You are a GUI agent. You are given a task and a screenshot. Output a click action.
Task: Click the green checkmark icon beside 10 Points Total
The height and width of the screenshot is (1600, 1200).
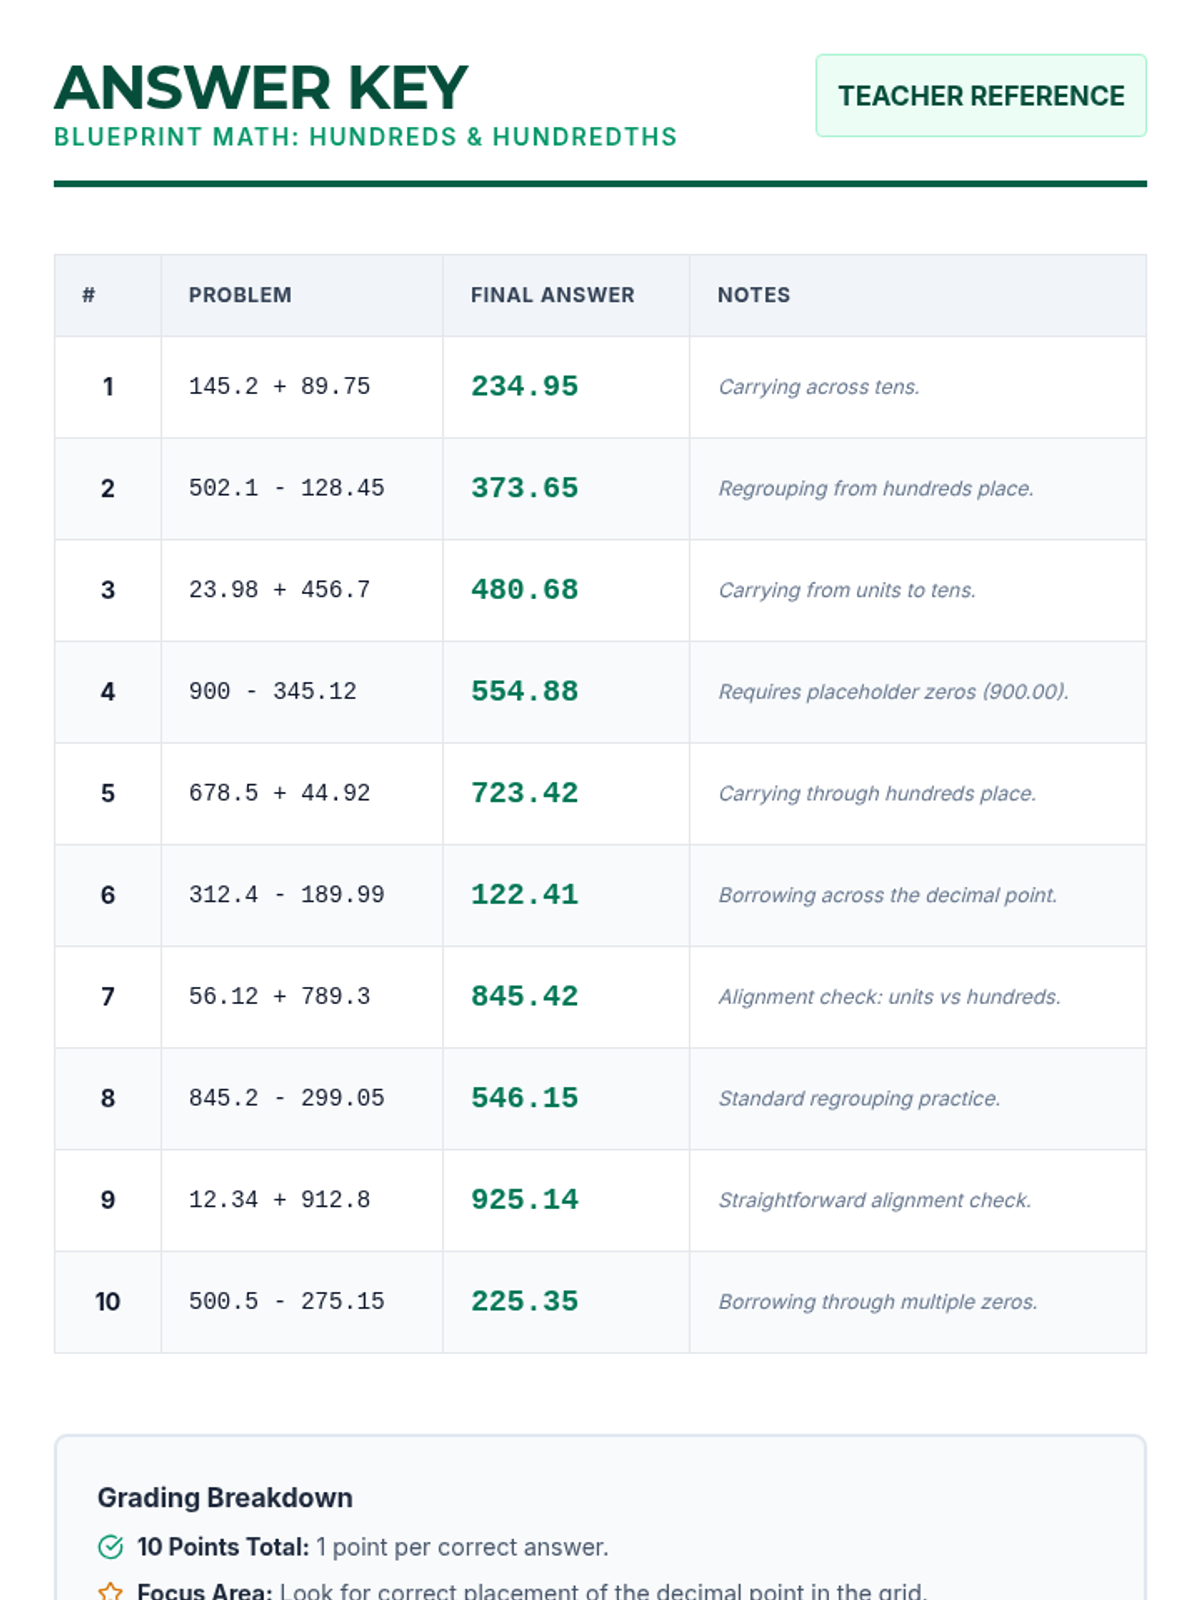pyautogui.click(x=111, y=1547)
